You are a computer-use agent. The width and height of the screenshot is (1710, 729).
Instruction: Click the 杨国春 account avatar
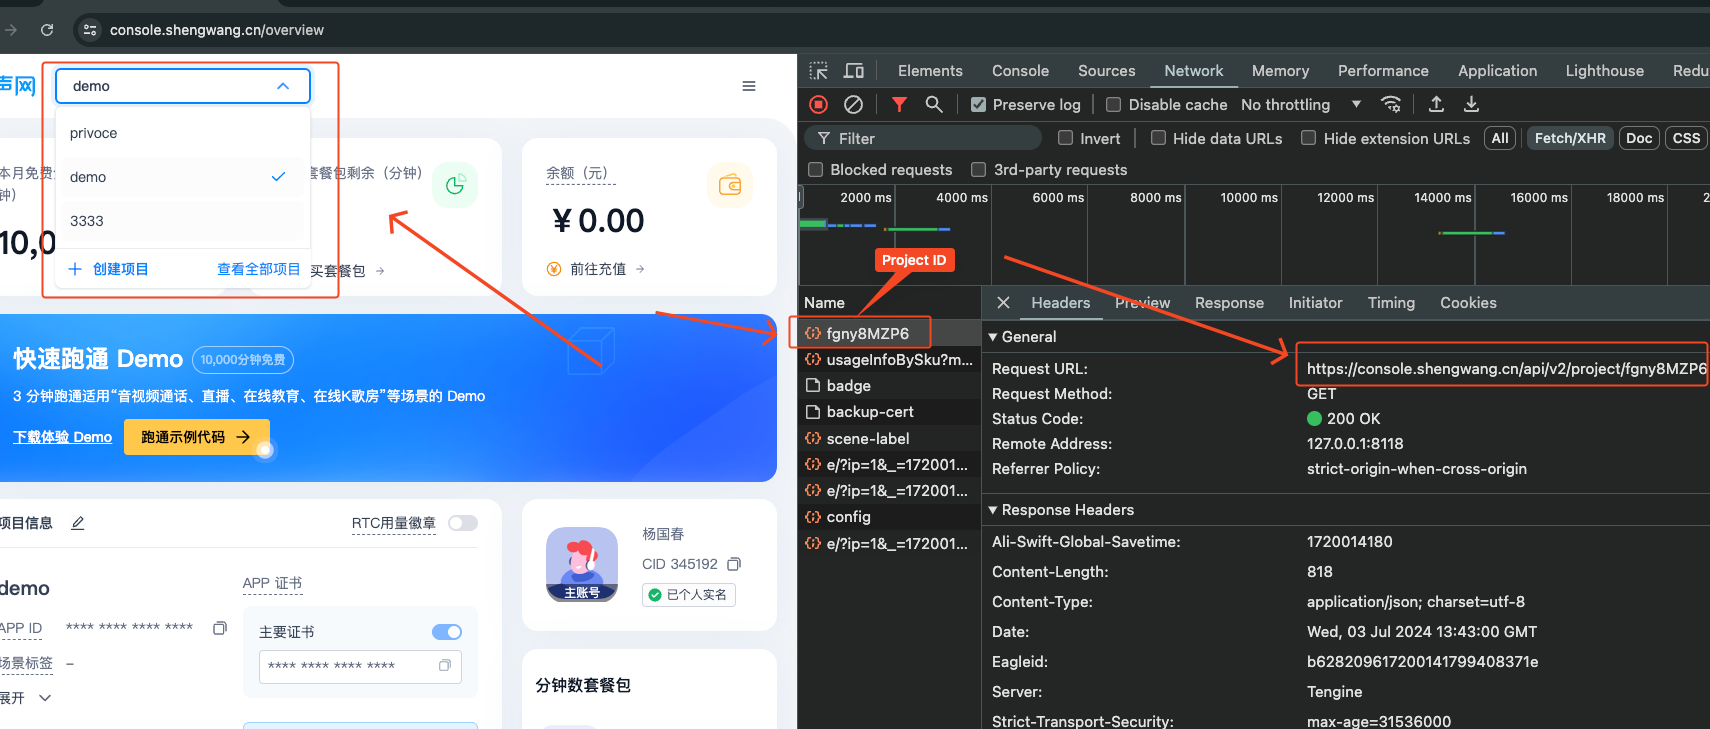pos(582,564)
